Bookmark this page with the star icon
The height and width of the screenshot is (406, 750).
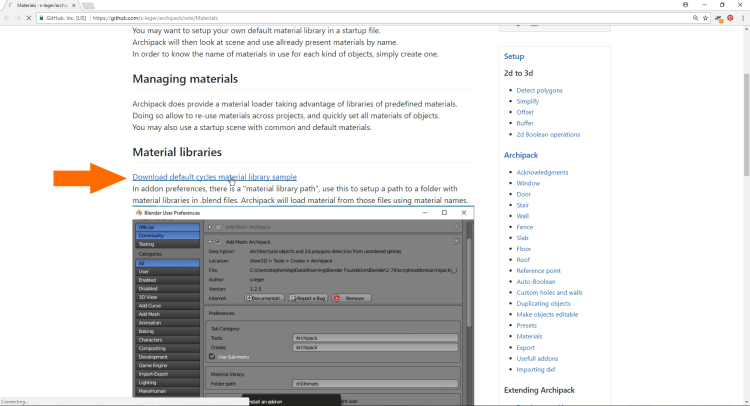[705, 18]
